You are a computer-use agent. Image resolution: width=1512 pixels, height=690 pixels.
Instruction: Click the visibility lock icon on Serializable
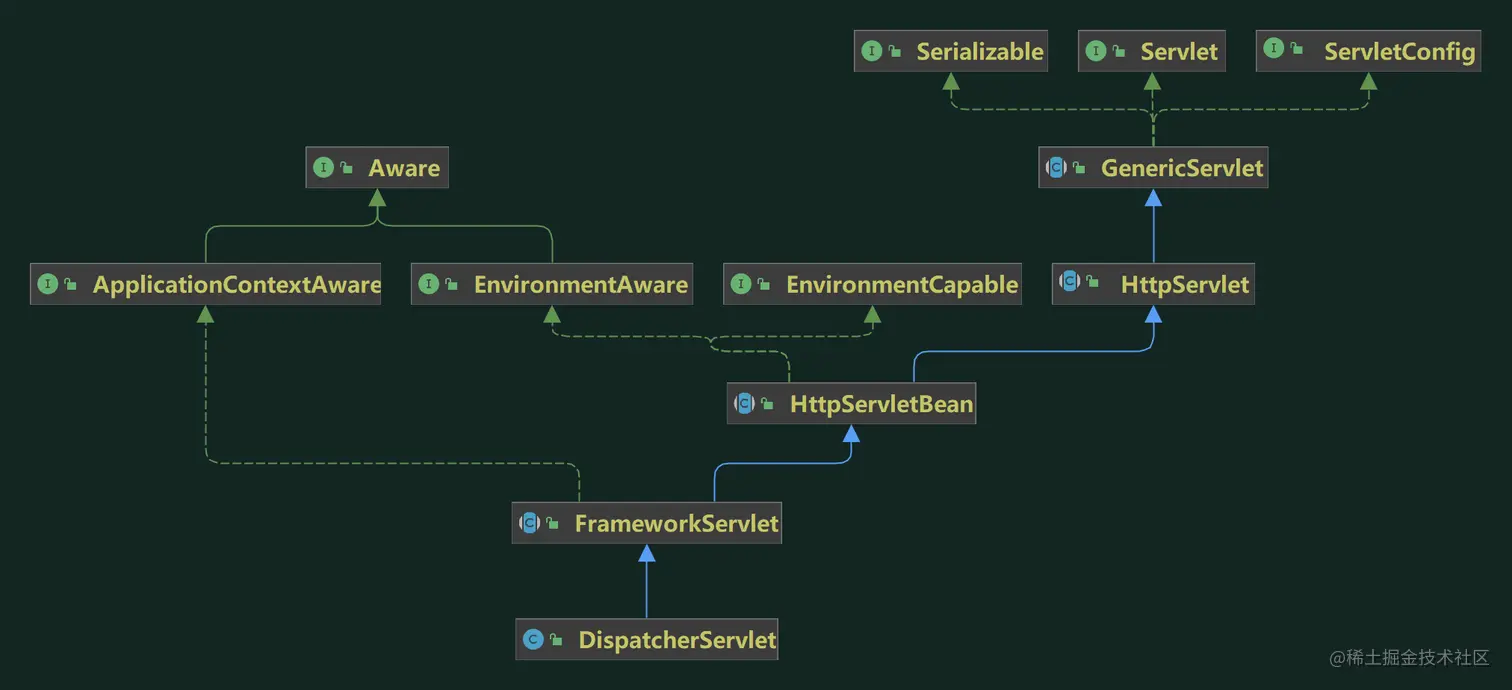click(x=895, y=51)
